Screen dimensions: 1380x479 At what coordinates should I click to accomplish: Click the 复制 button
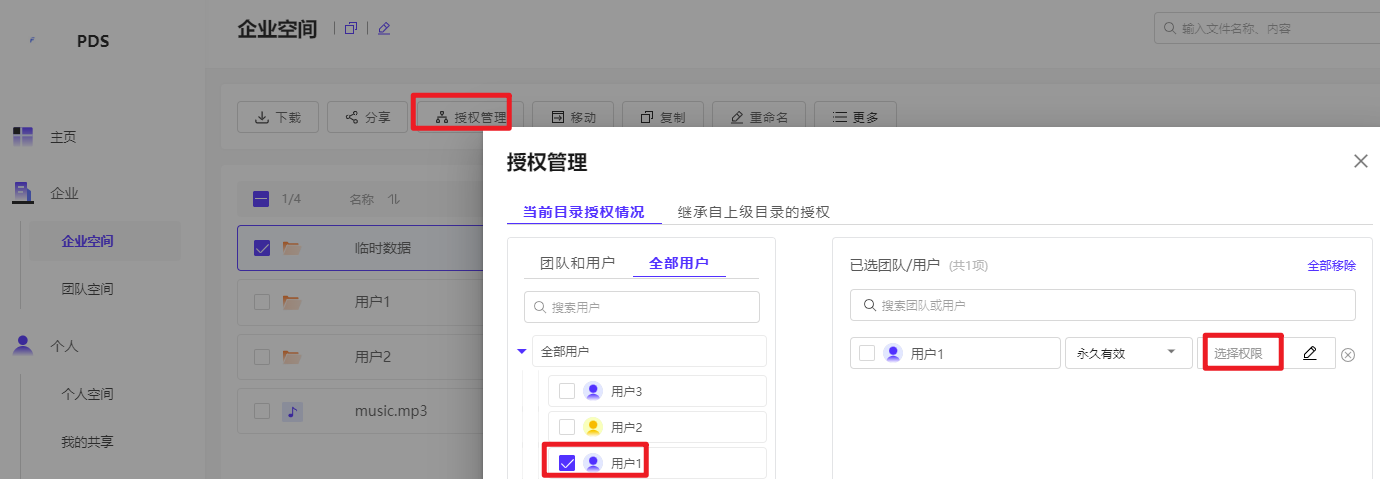663,117
